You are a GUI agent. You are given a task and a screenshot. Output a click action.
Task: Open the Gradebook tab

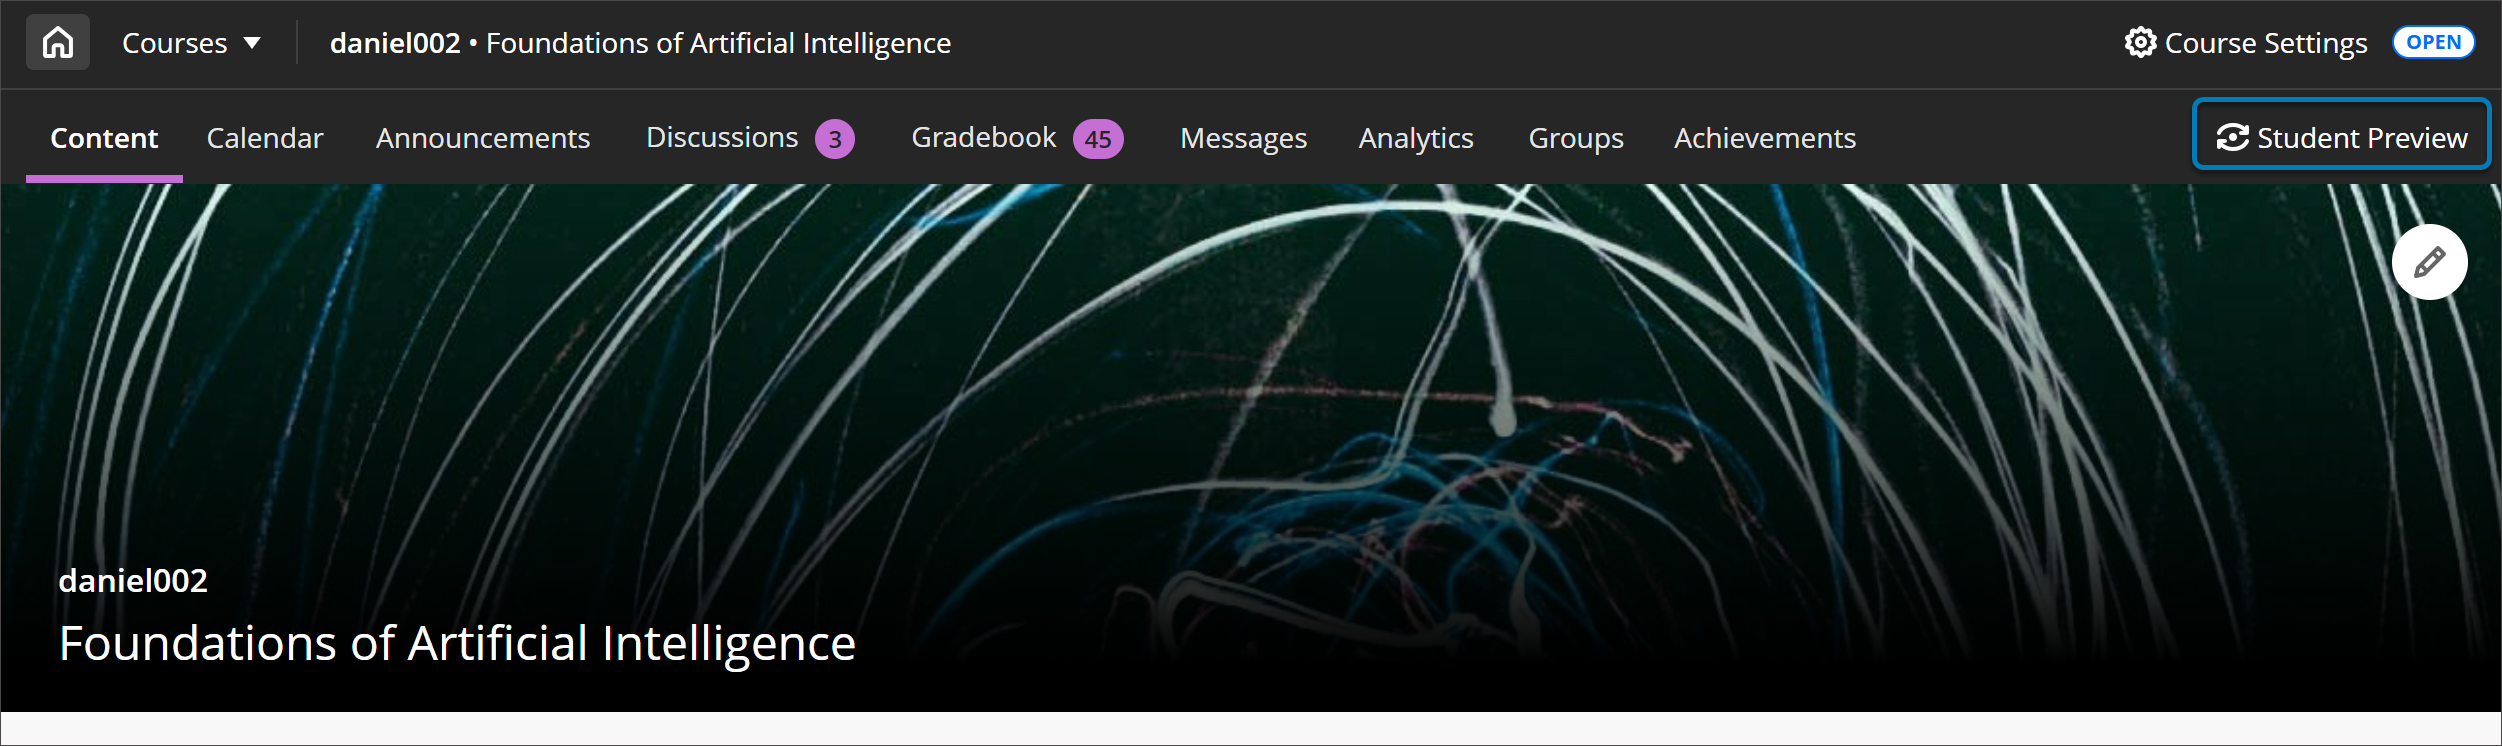pyautogui.click(x=983, y=138)
